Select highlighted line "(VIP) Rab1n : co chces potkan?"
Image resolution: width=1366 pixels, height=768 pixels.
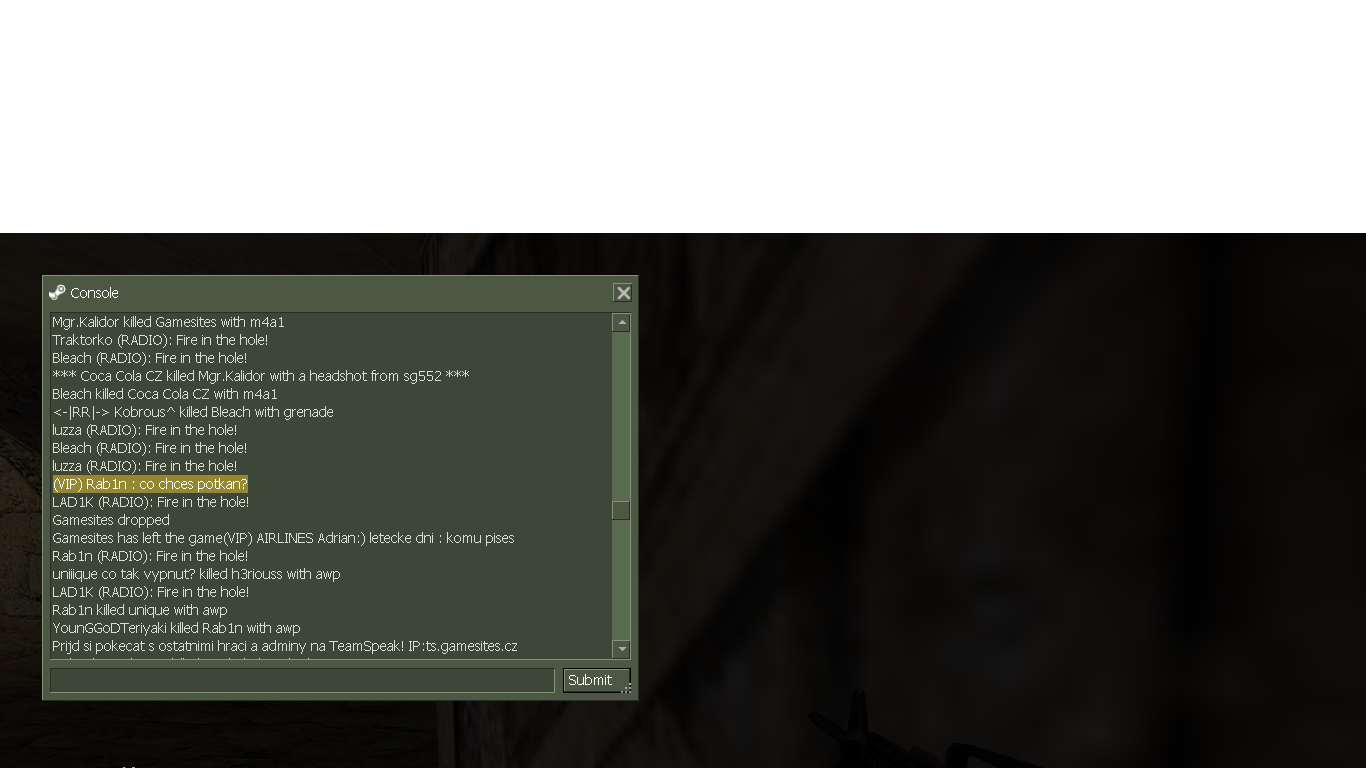(150, 484)
